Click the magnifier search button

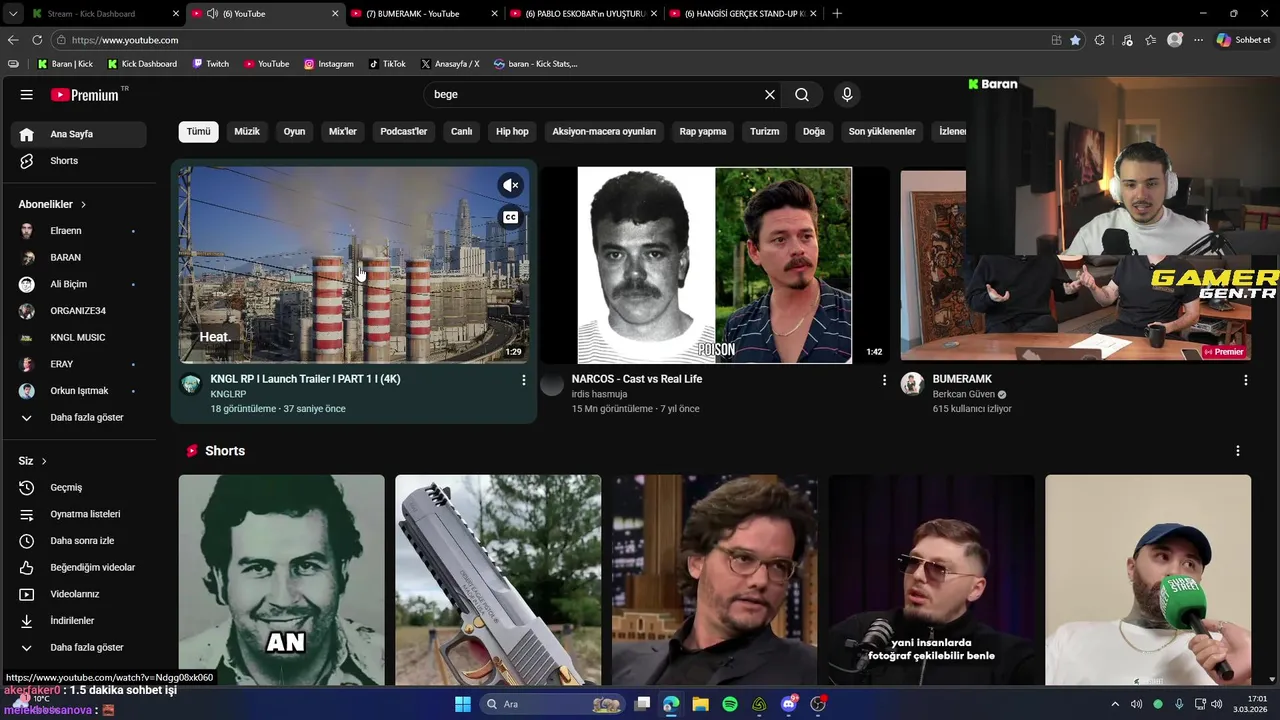pos(802,95)
